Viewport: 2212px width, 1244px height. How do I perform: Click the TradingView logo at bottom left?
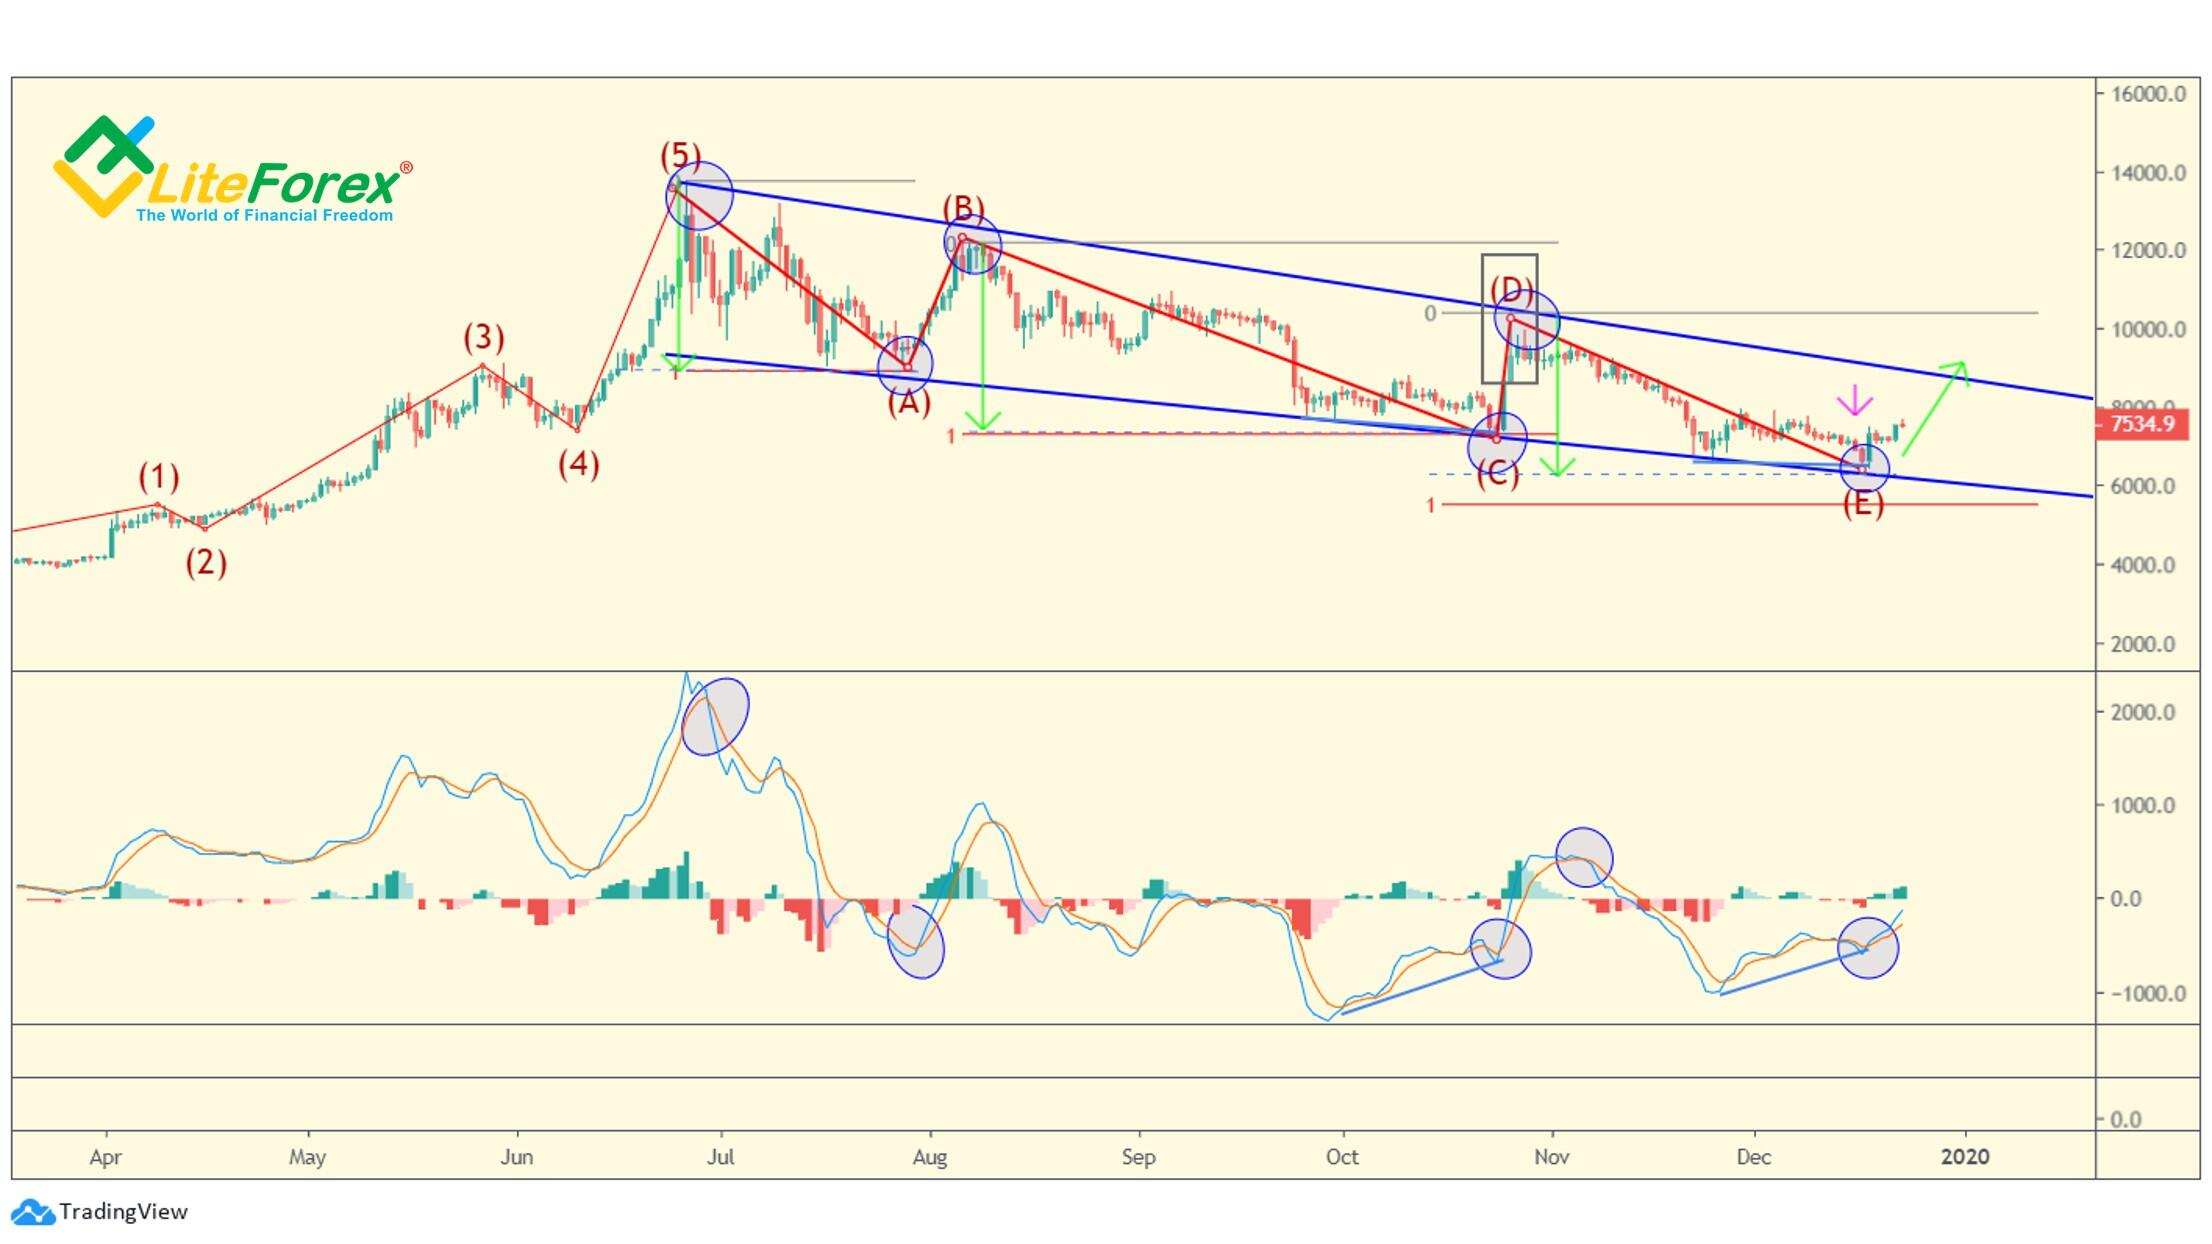[100, 1211]
